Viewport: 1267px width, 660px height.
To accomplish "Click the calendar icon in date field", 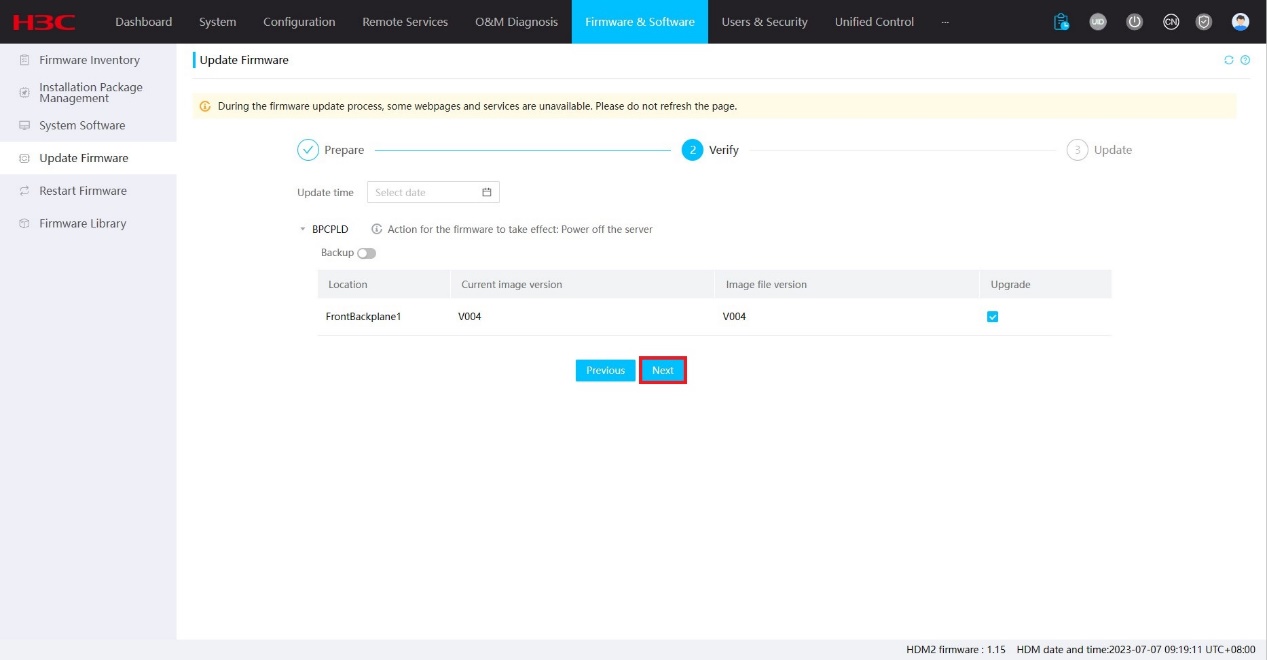I will click(x=487, y=192).
